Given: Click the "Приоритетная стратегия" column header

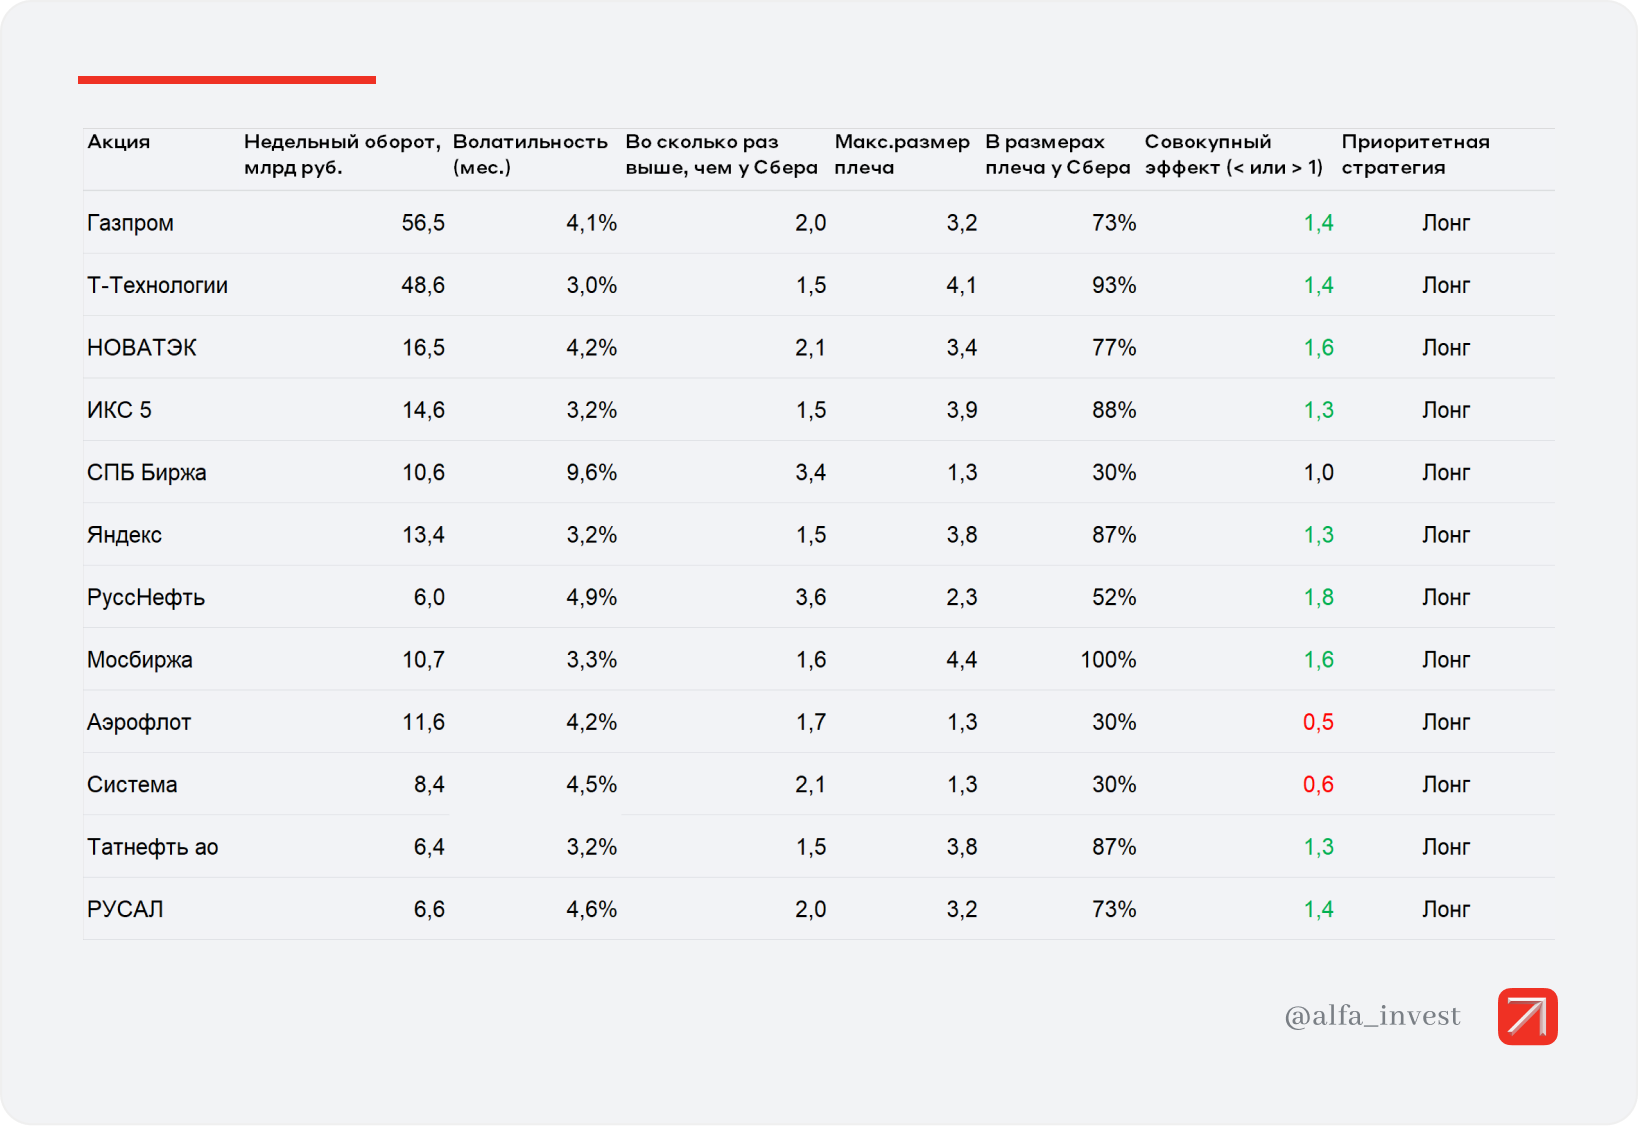Looking at the screenshot, I should (x=1415, y=154).
